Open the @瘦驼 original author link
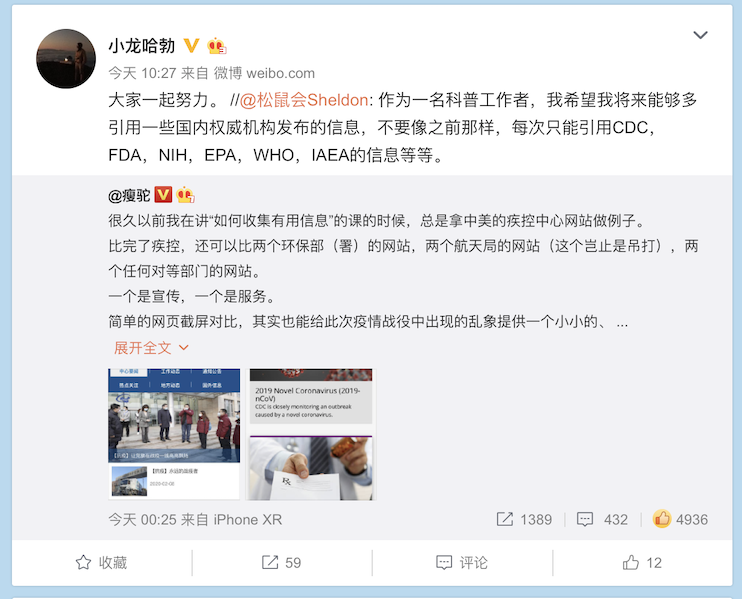This screenshot has width=742, height=599. click(x=129, y=195)
